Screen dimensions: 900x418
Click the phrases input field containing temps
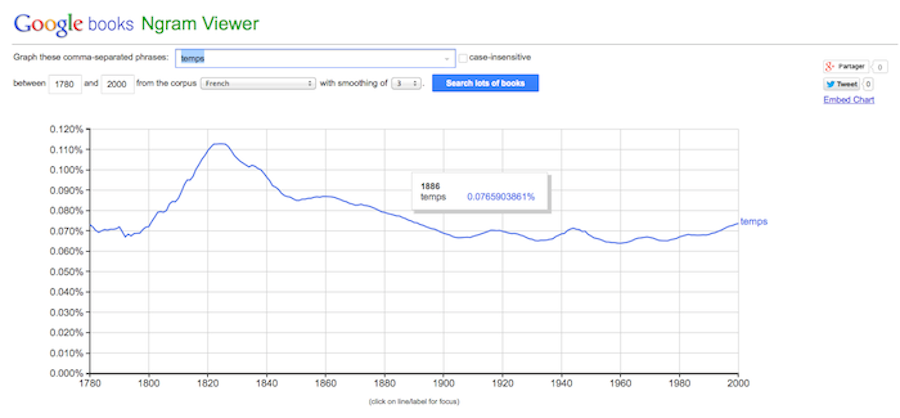[x=315, y=58]
